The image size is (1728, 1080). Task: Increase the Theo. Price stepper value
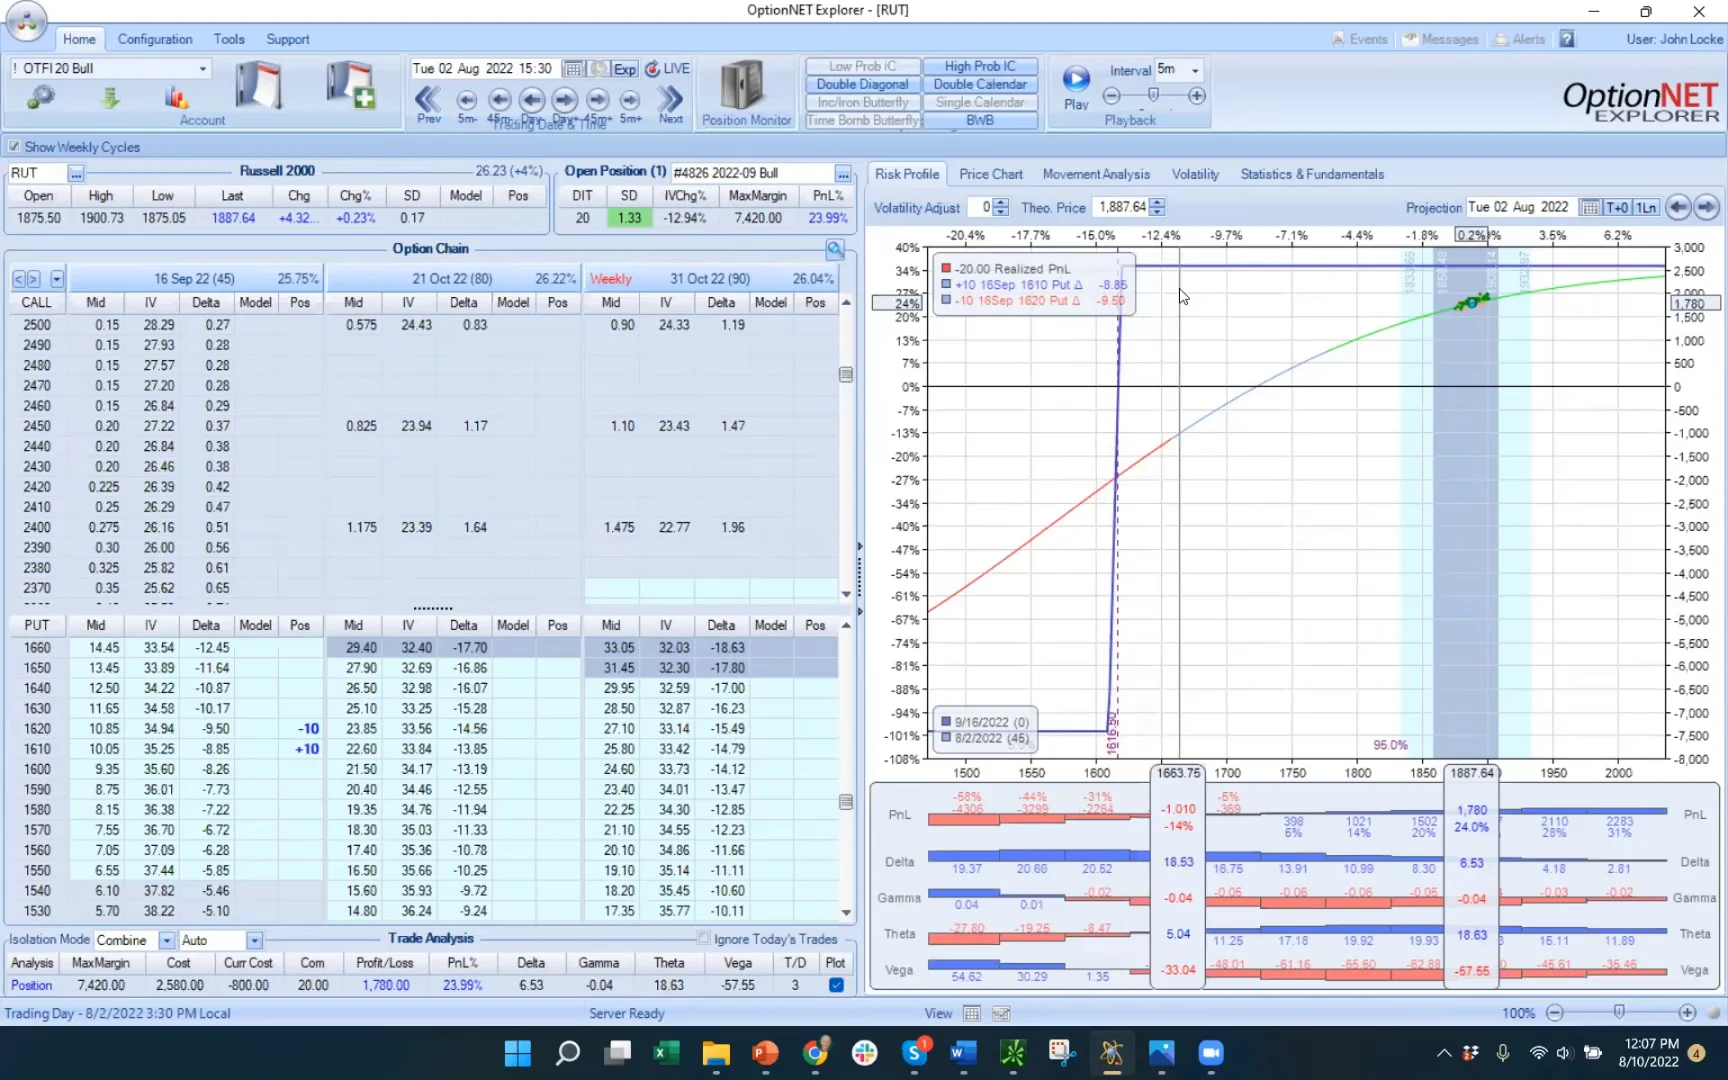[1157, 203]
